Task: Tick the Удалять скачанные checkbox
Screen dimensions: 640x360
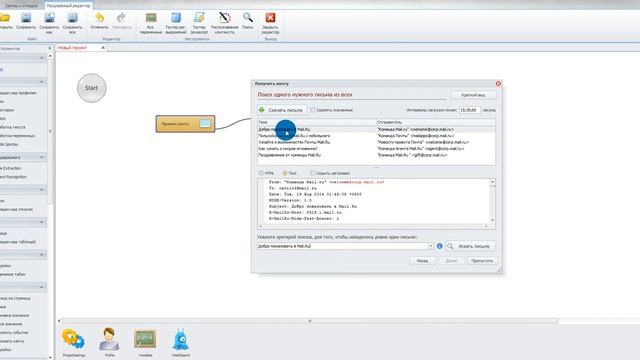Action: pyautogui.click(x=313, y=110)
